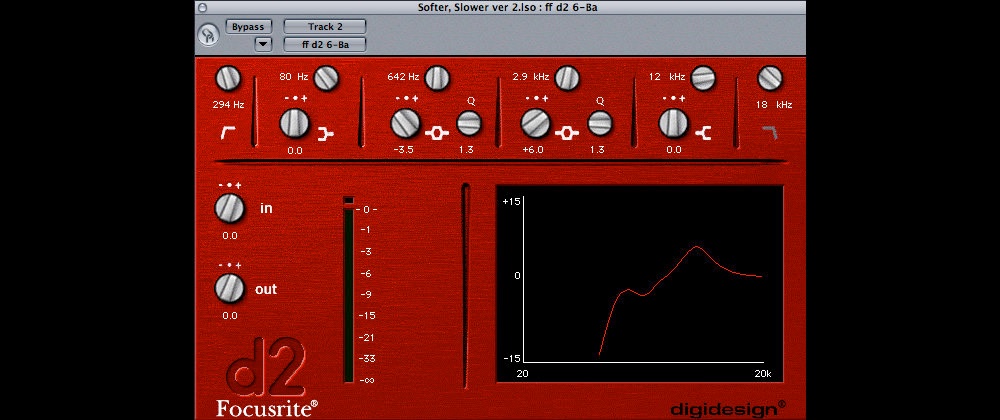Open the dropdown arrow below Bypass

click(263, 43)
